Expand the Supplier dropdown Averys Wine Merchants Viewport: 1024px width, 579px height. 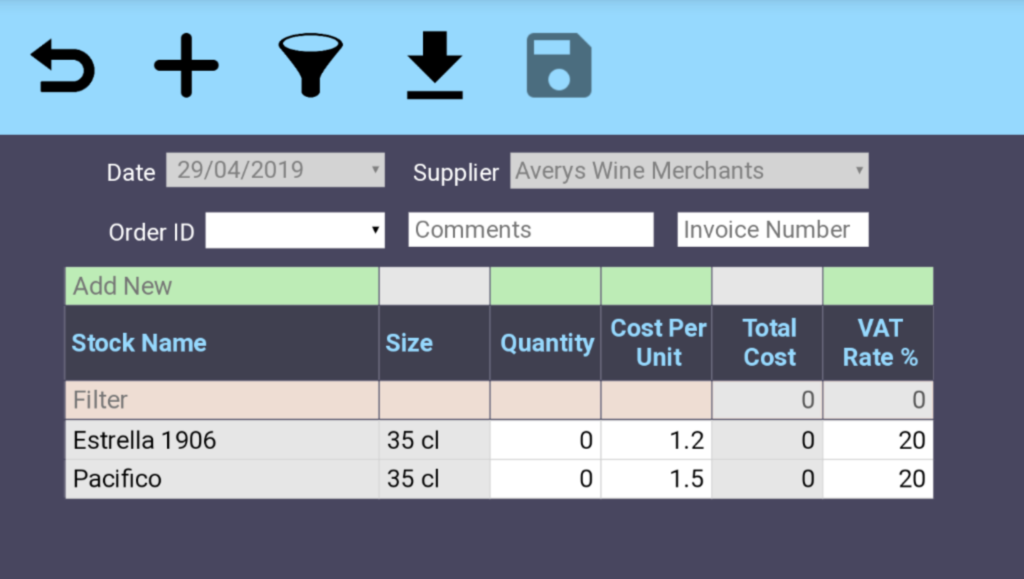689,170
